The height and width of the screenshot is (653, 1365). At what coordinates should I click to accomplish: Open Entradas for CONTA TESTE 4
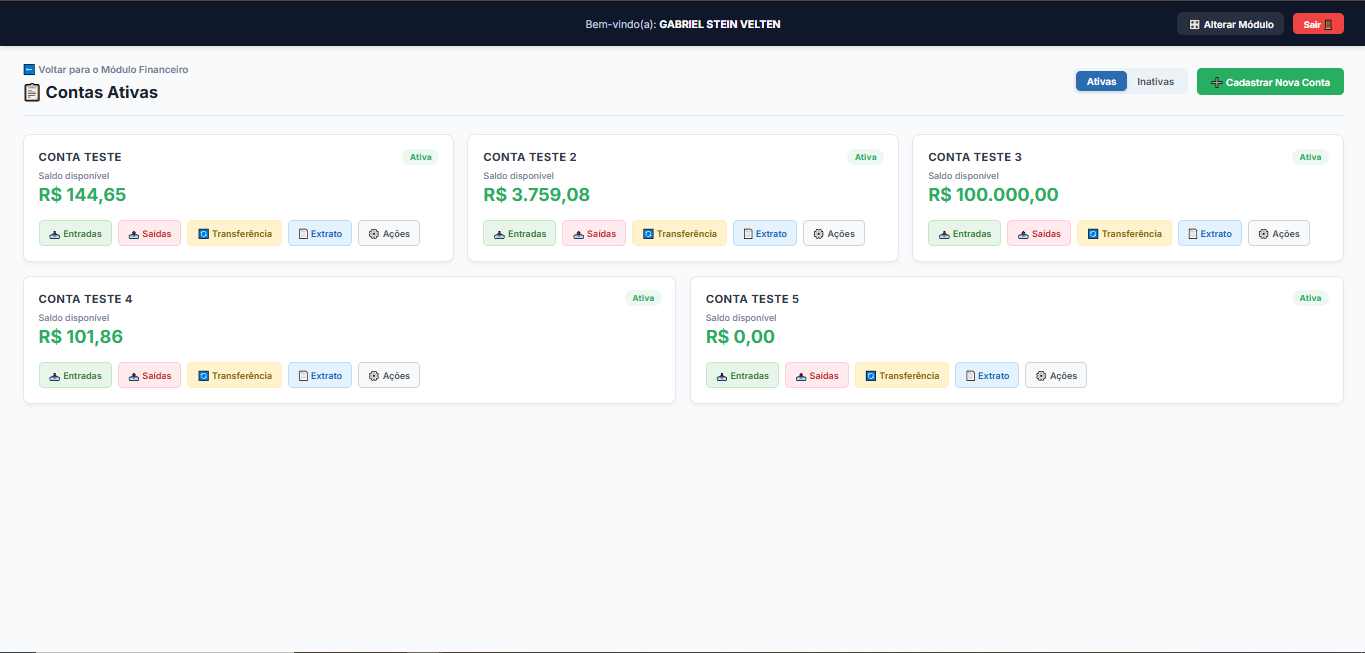point(76,375)
